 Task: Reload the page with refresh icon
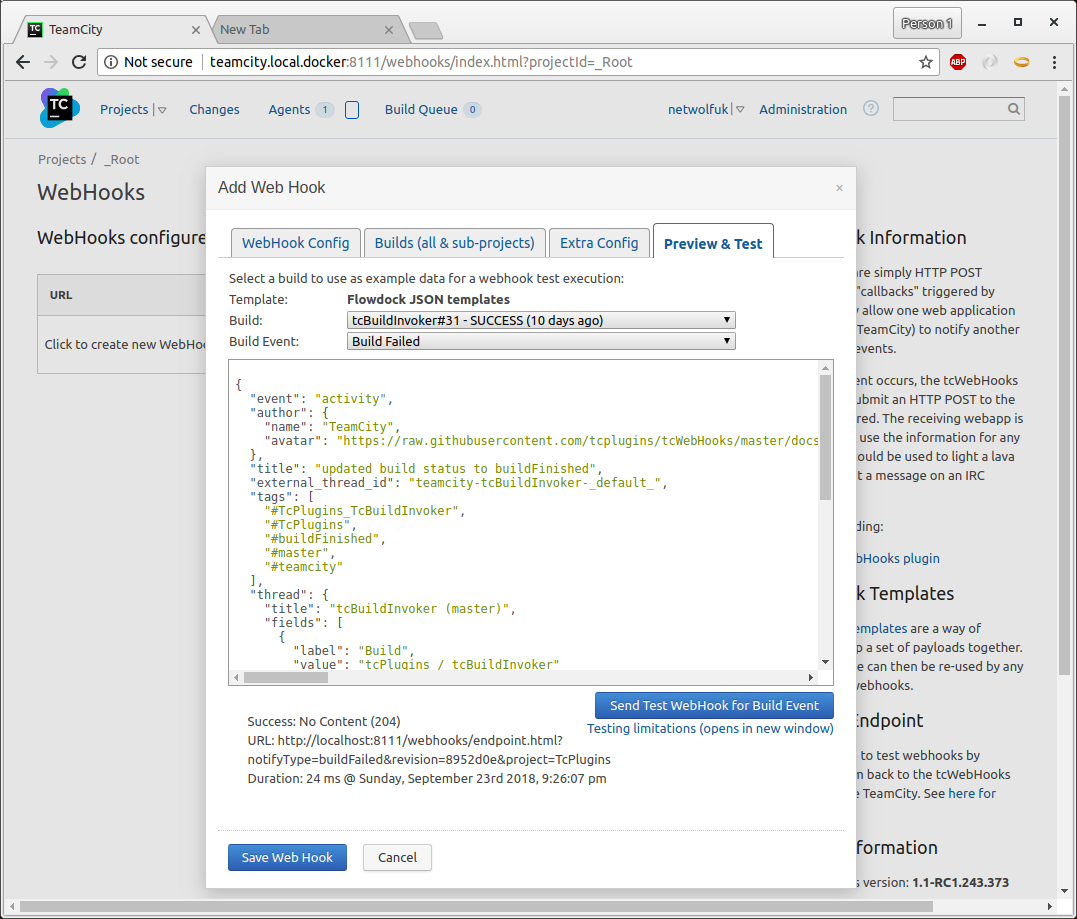pos(79,62)
